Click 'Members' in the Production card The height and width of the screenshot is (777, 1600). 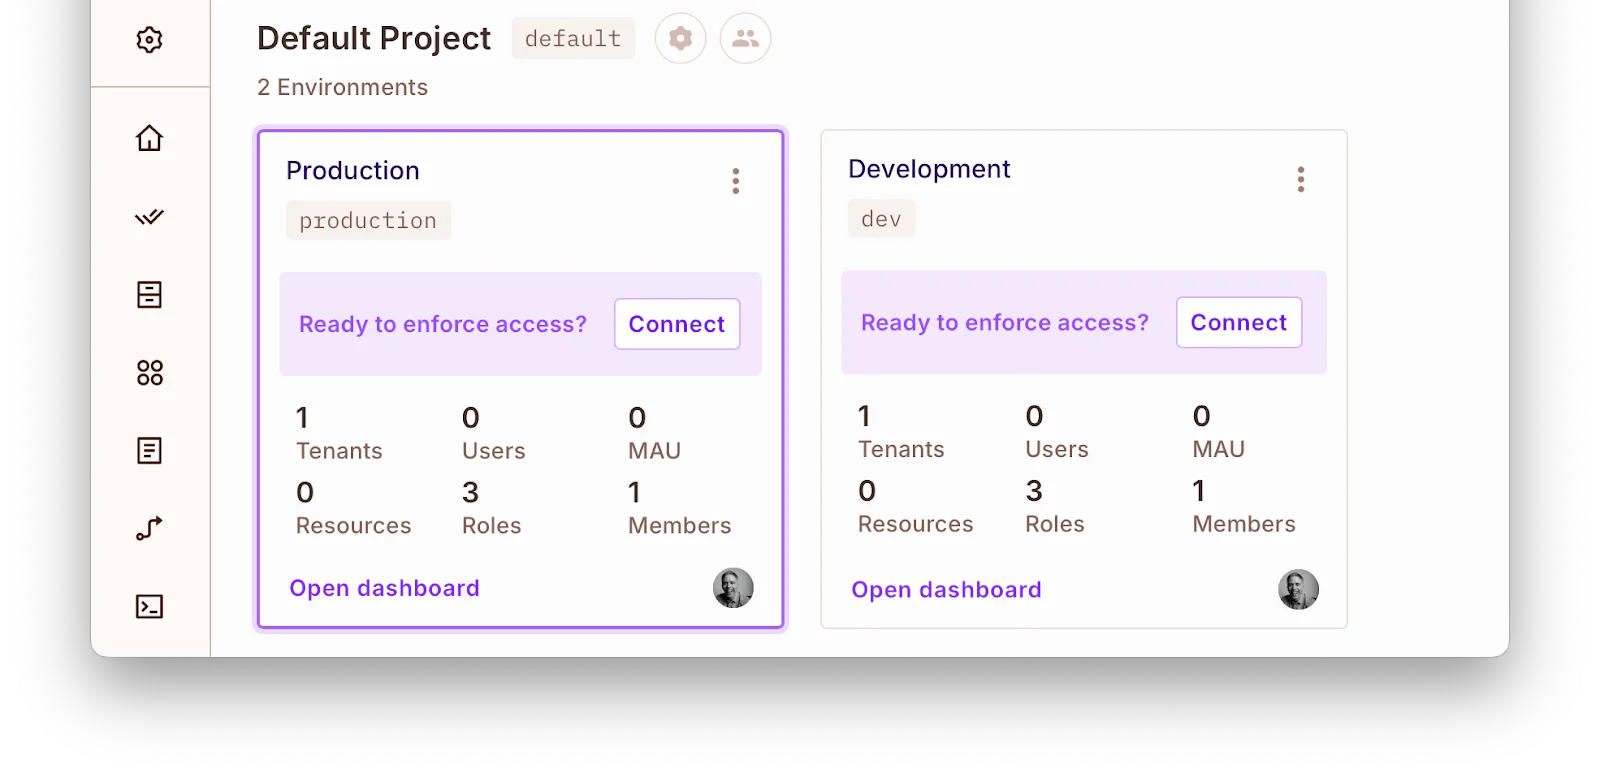(x=679, y=526)
